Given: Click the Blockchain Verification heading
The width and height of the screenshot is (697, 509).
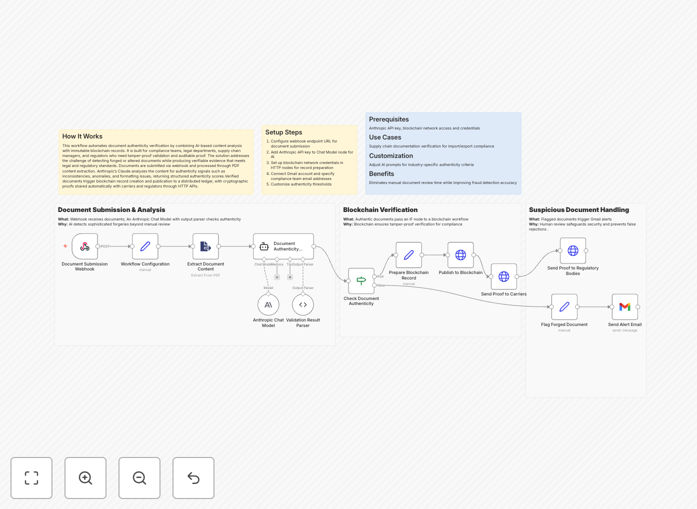Looking at the screenshot, I should [x=380, y=210].
